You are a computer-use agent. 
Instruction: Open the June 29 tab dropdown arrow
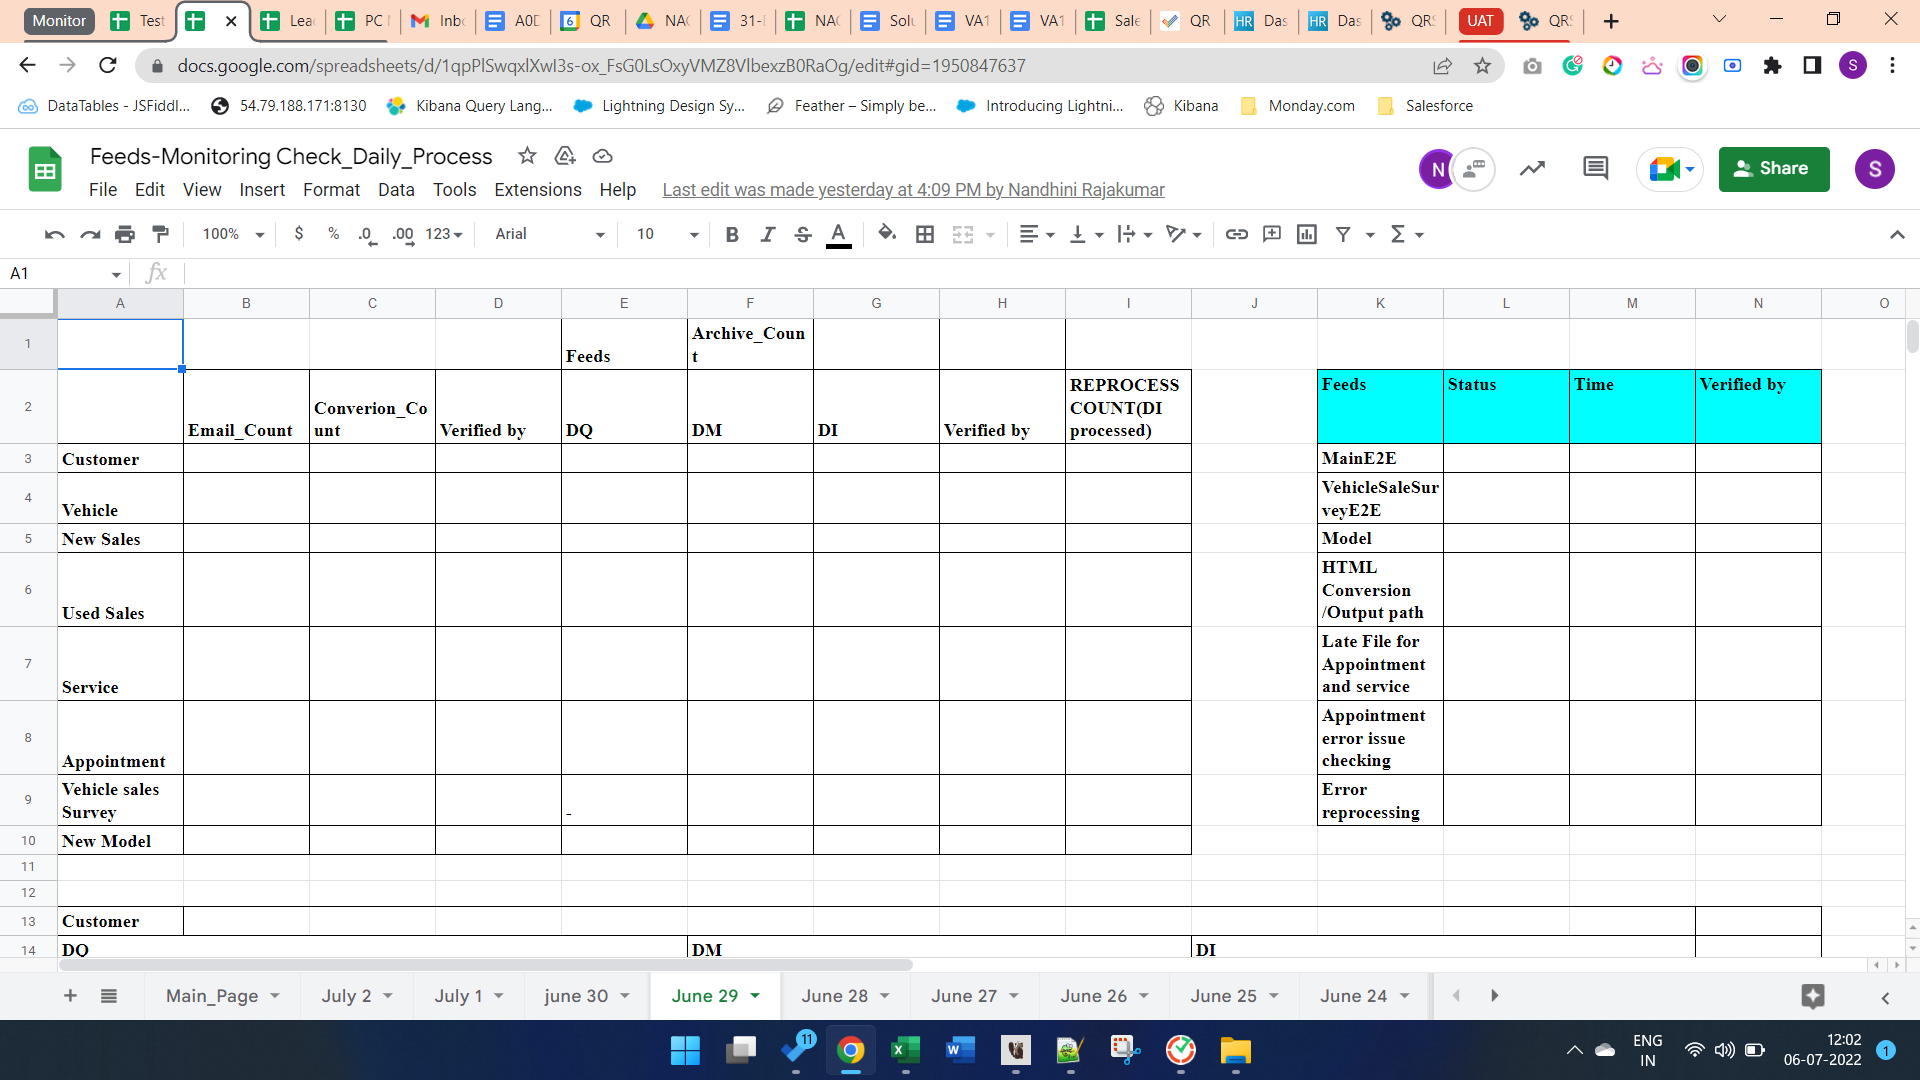tap(756, 996)
